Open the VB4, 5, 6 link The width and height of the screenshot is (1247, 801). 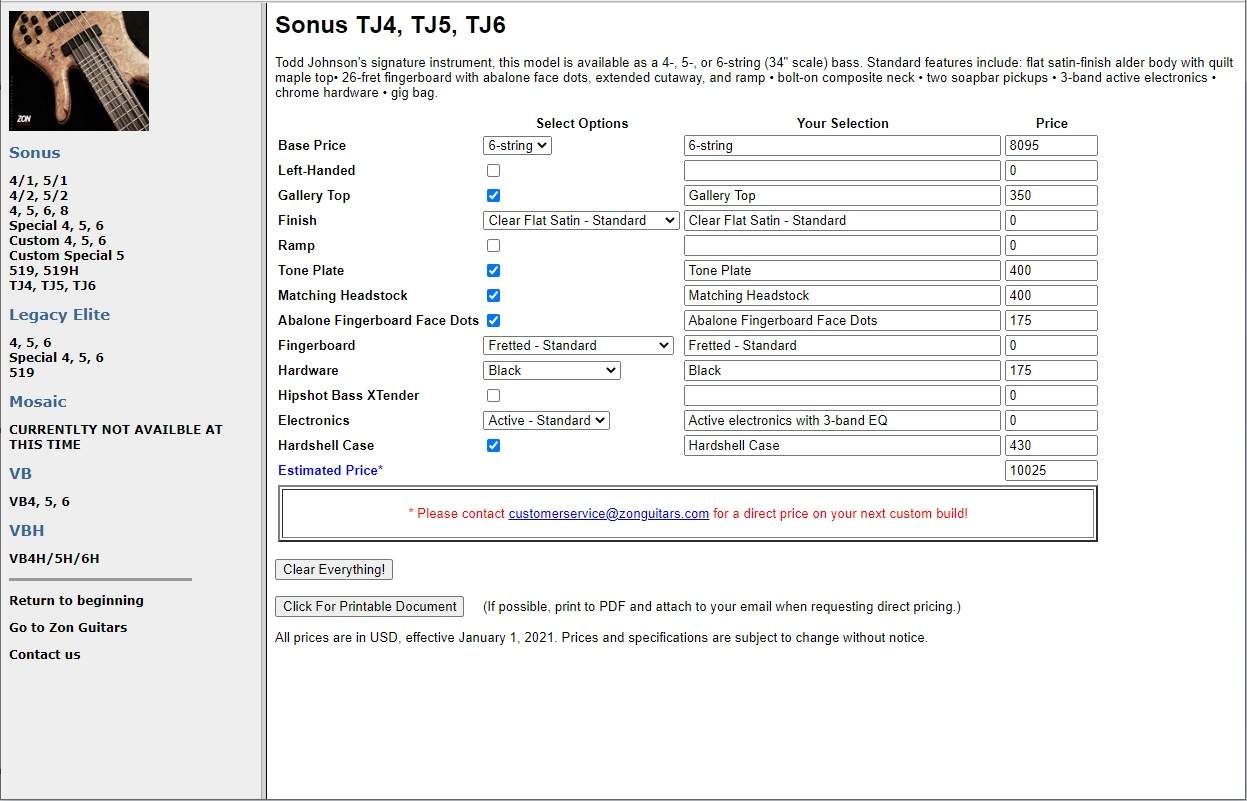(40, 502)
